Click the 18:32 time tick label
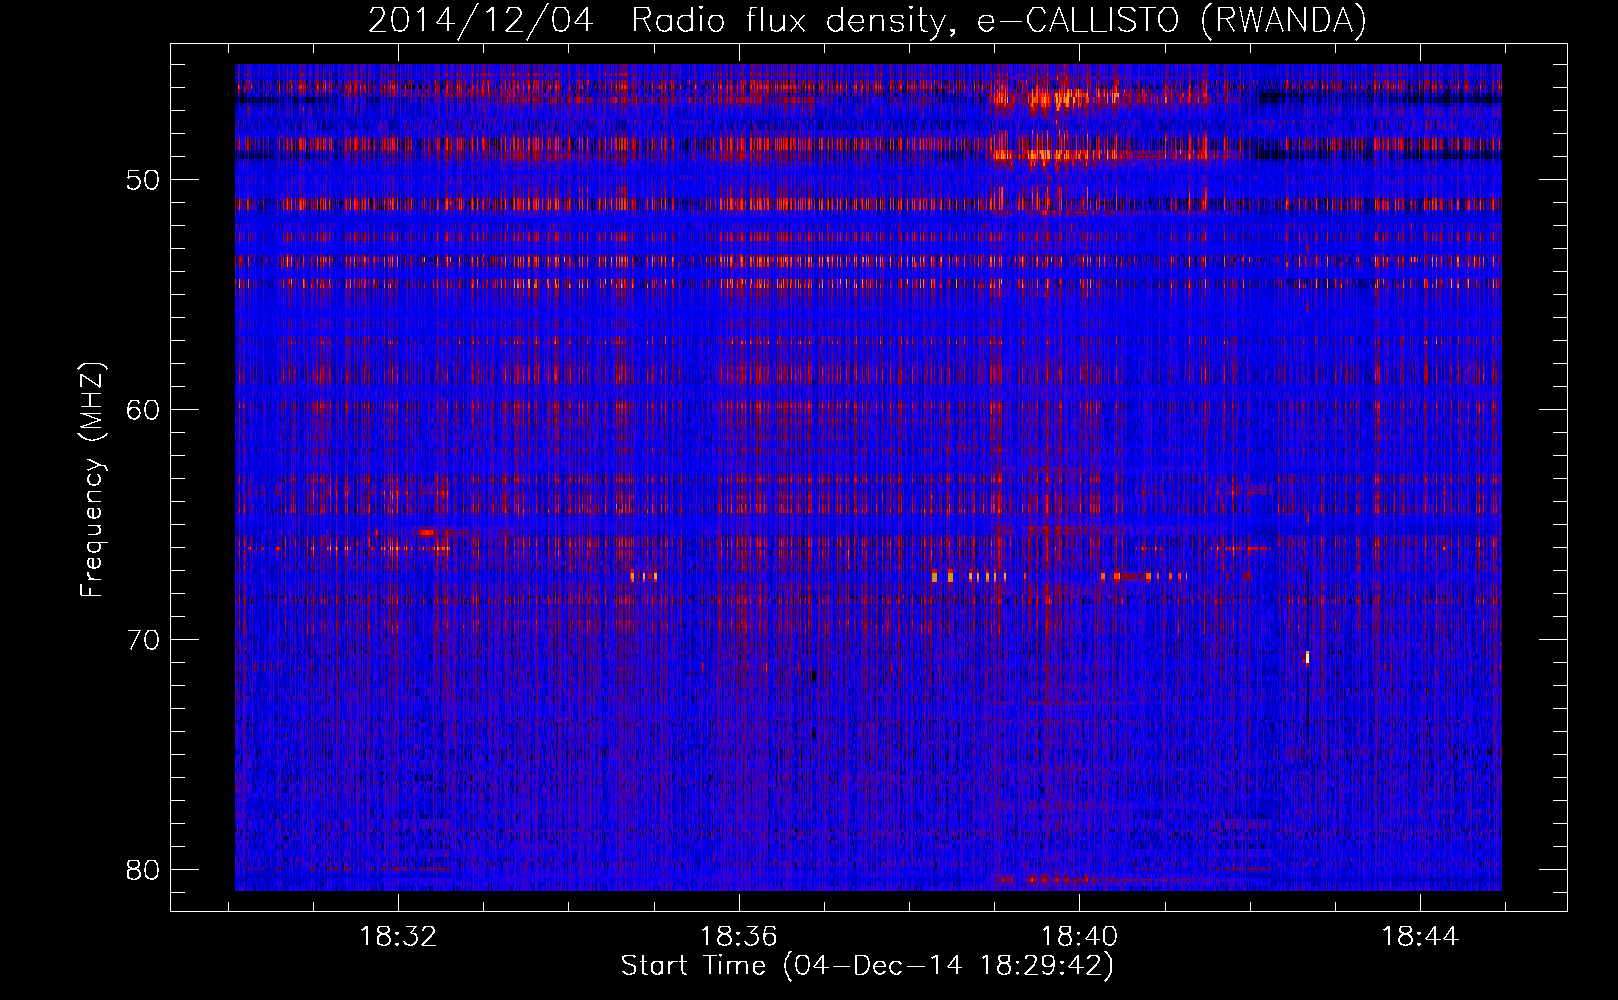Image resolution: width=1618 pixels, height=1000 pixels. (398, 937)
